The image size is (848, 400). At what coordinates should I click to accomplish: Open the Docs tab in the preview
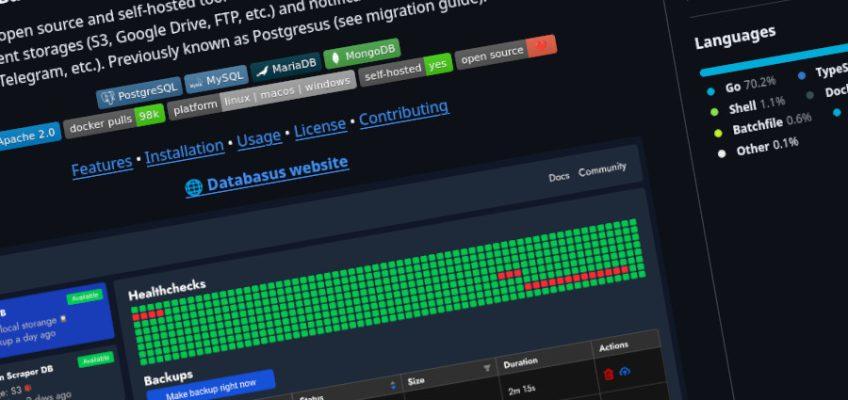[559, 177]
